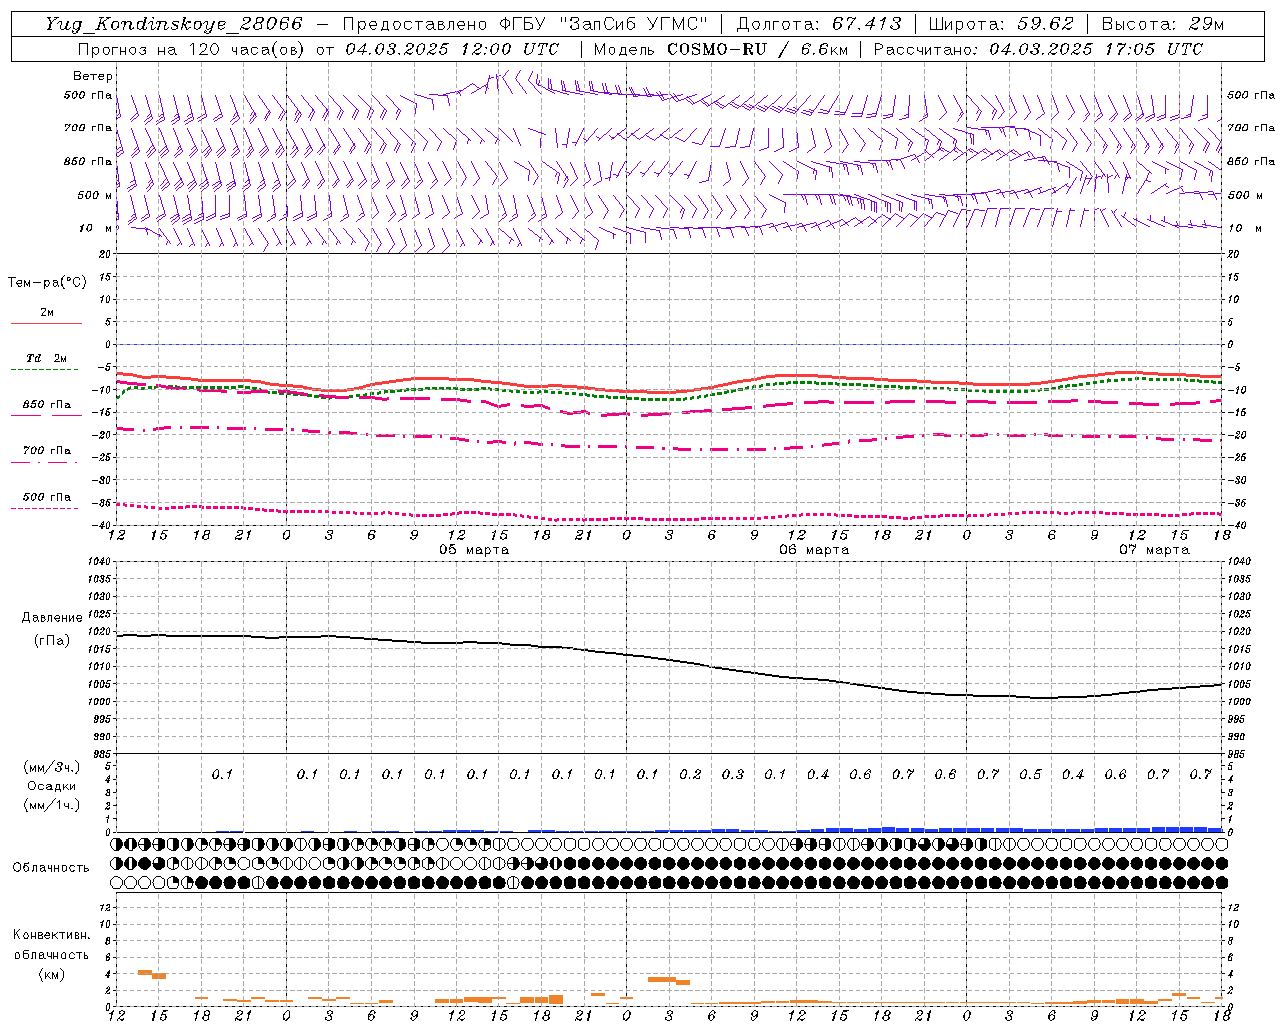The image size is (1280, 1024).
Task: Click the 700 гПа temperature legend entry
Action: click(x=47, y=450)
